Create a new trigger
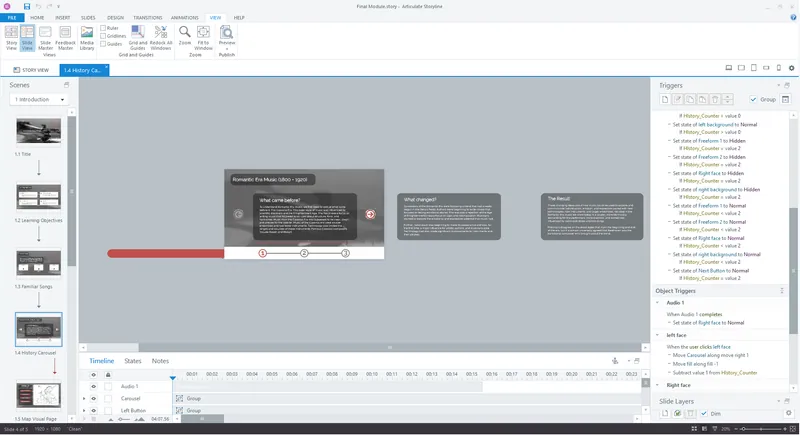 point(665,99)
